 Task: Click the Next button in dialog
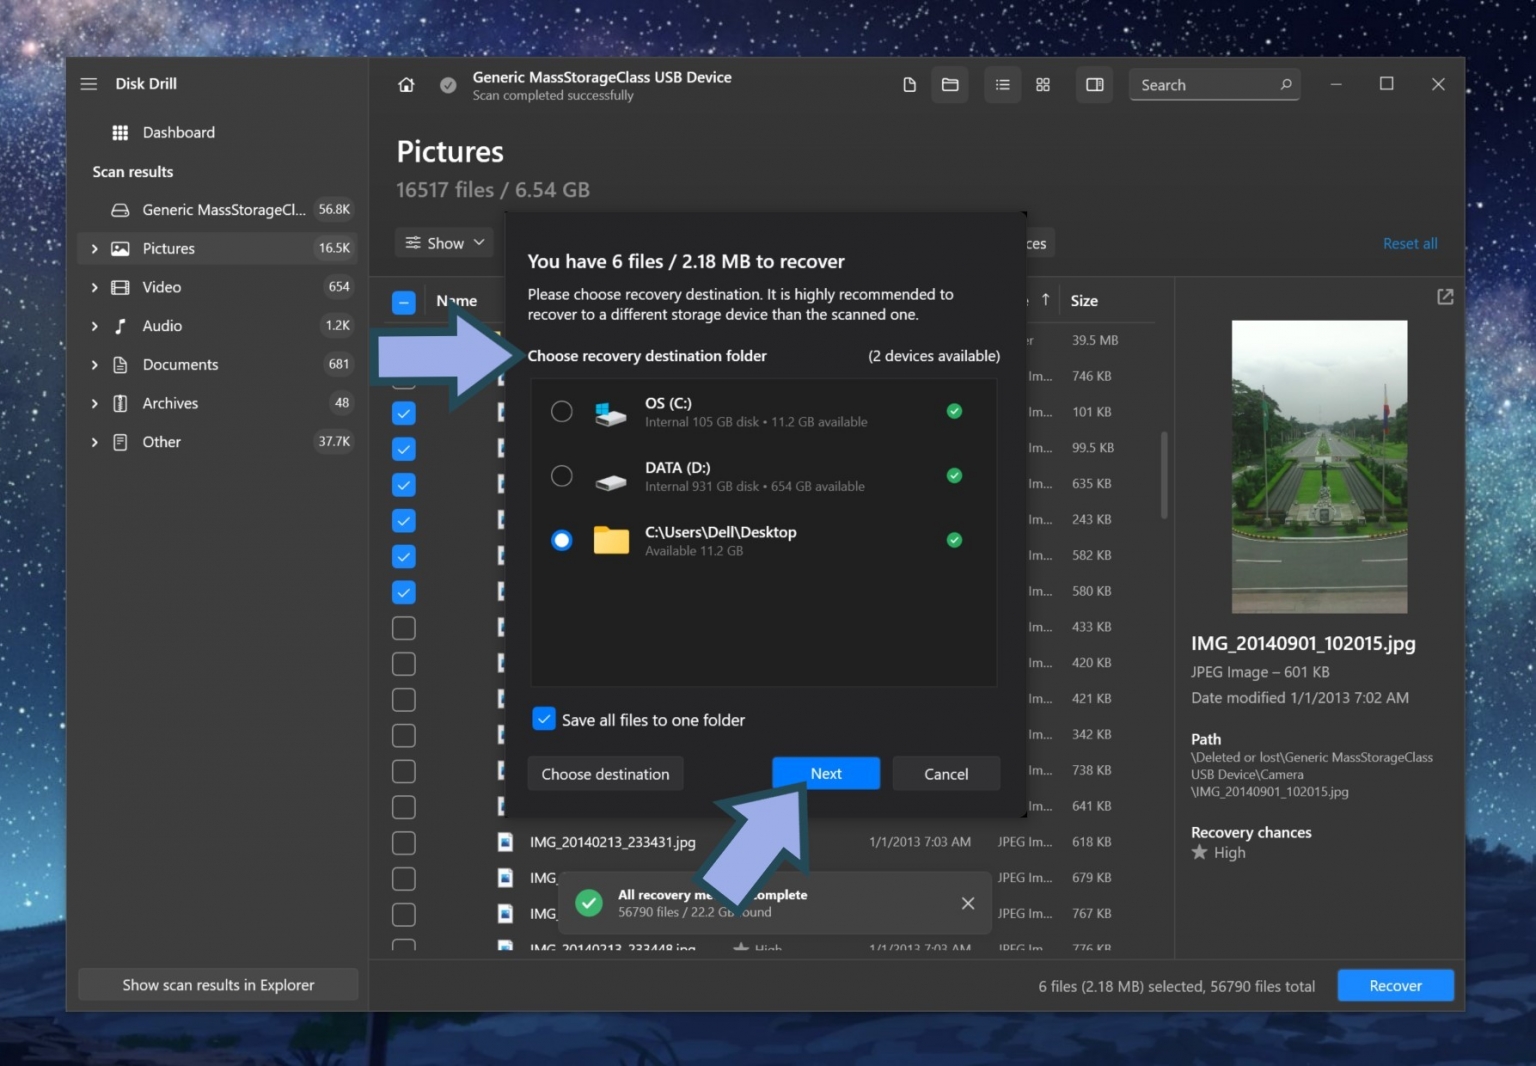click(825, 773)
